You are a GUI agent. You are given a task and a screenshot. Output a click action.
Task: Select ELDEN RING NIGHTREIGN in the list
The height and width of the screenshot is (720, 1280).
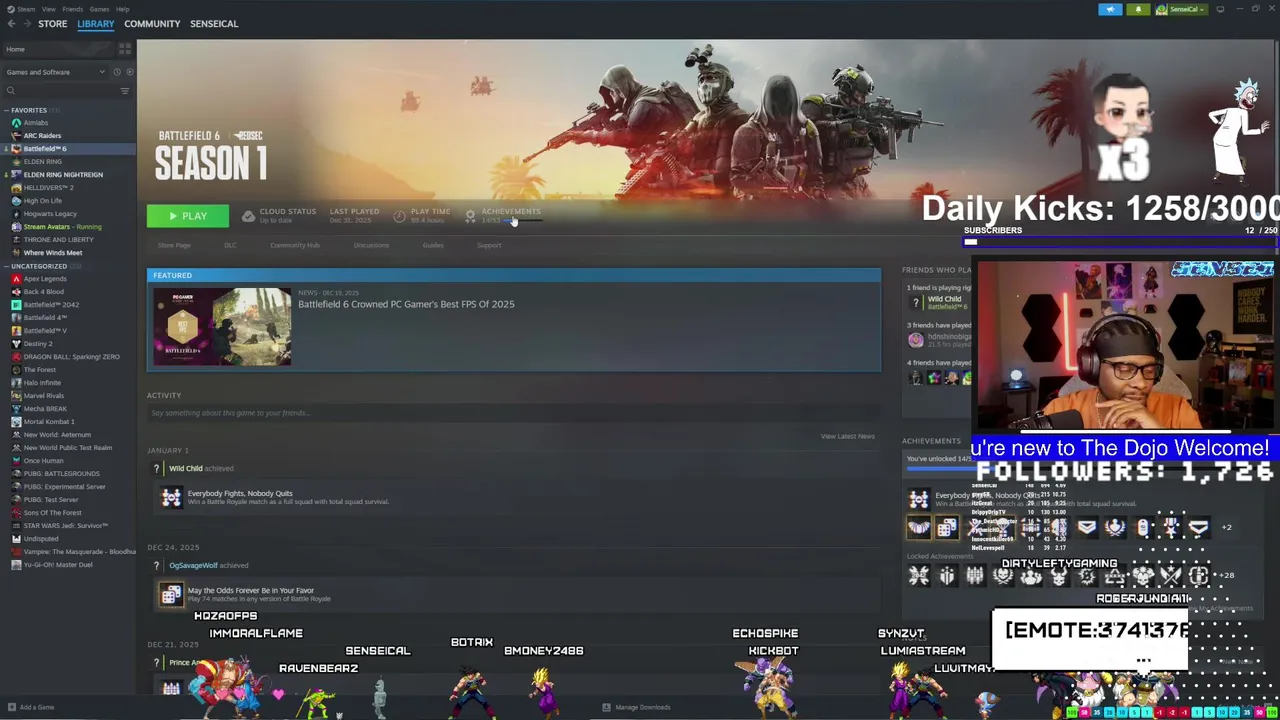click(x=63, y=175)
